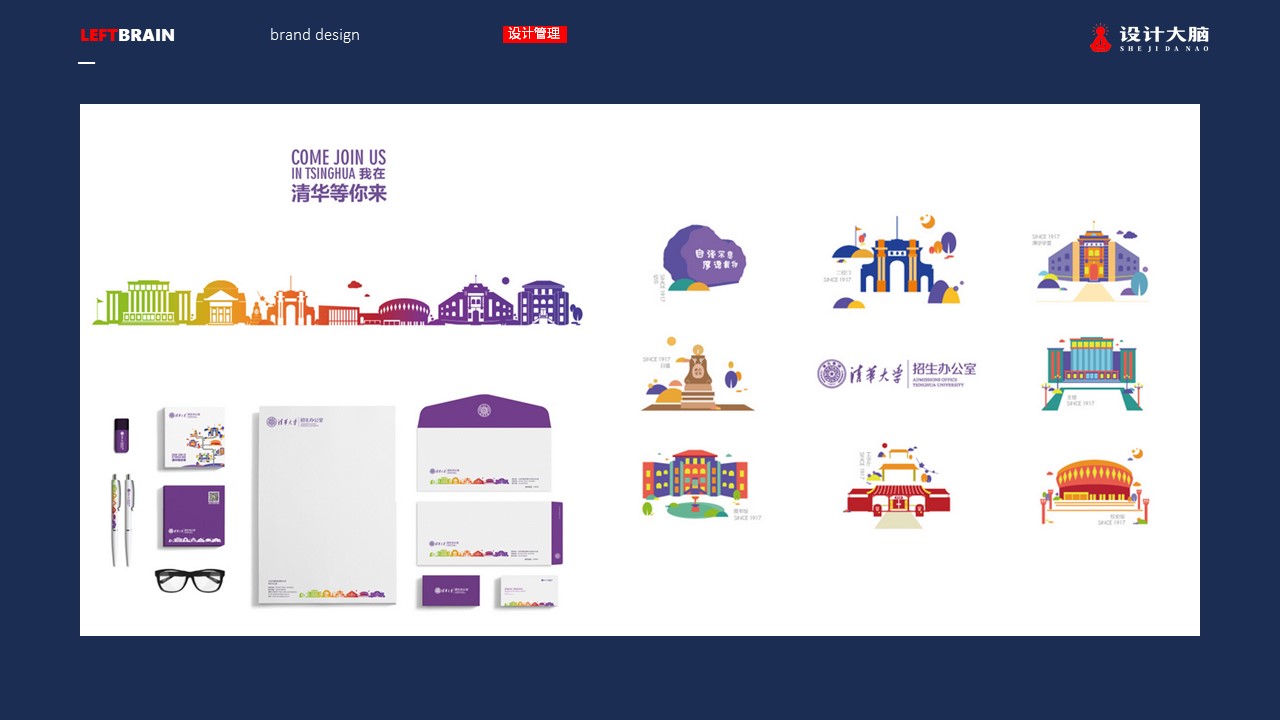The width and height of the screenshot is (1280, 720).
Task: Select the 'COME JOIN US IN TSINGHUA' slogan
Action: (x=339, y=176)
